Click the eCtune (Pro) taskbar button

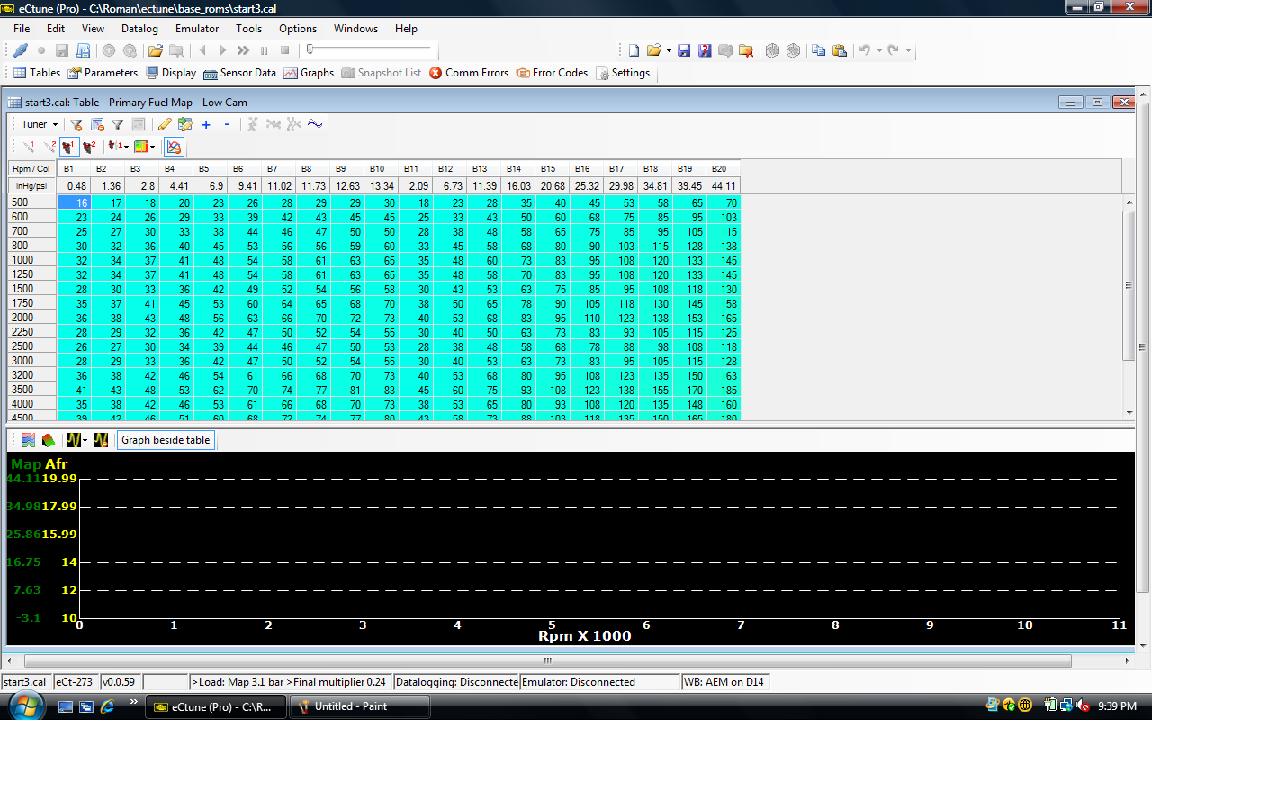pos(217,706)
